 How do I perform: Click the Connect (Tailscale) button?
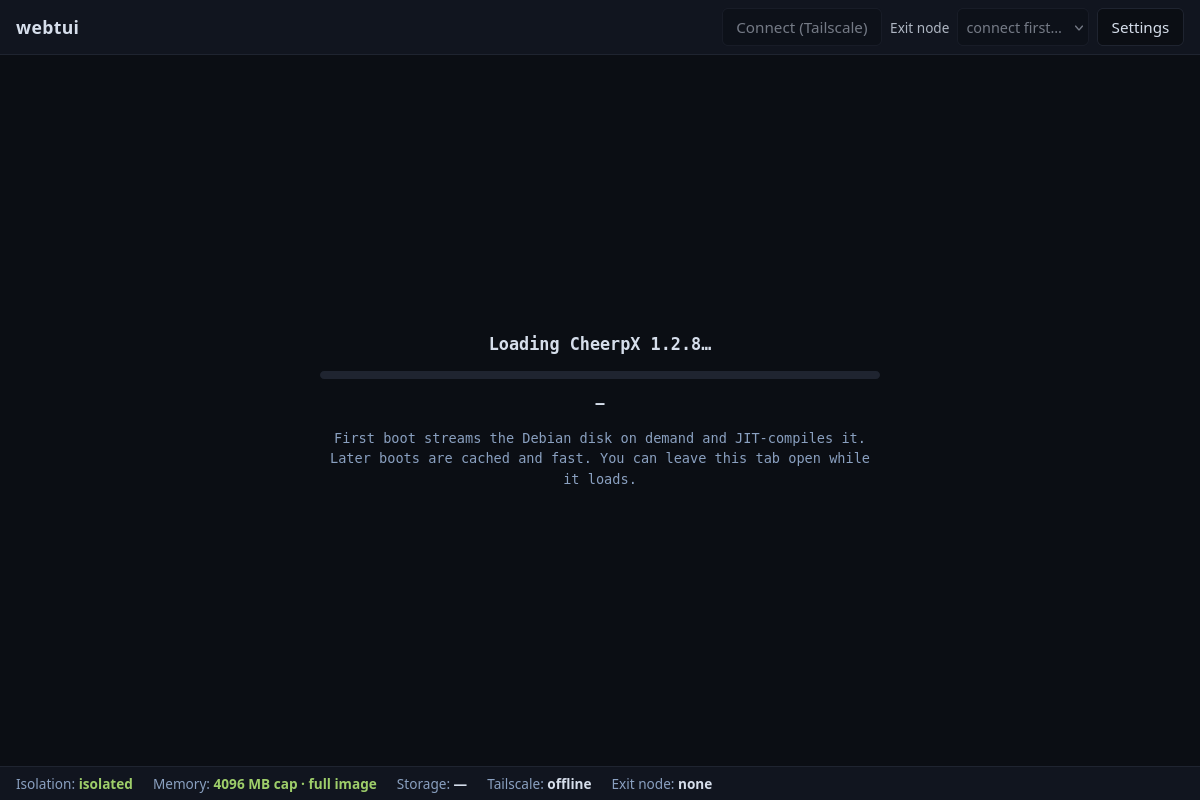coord(802,27)
